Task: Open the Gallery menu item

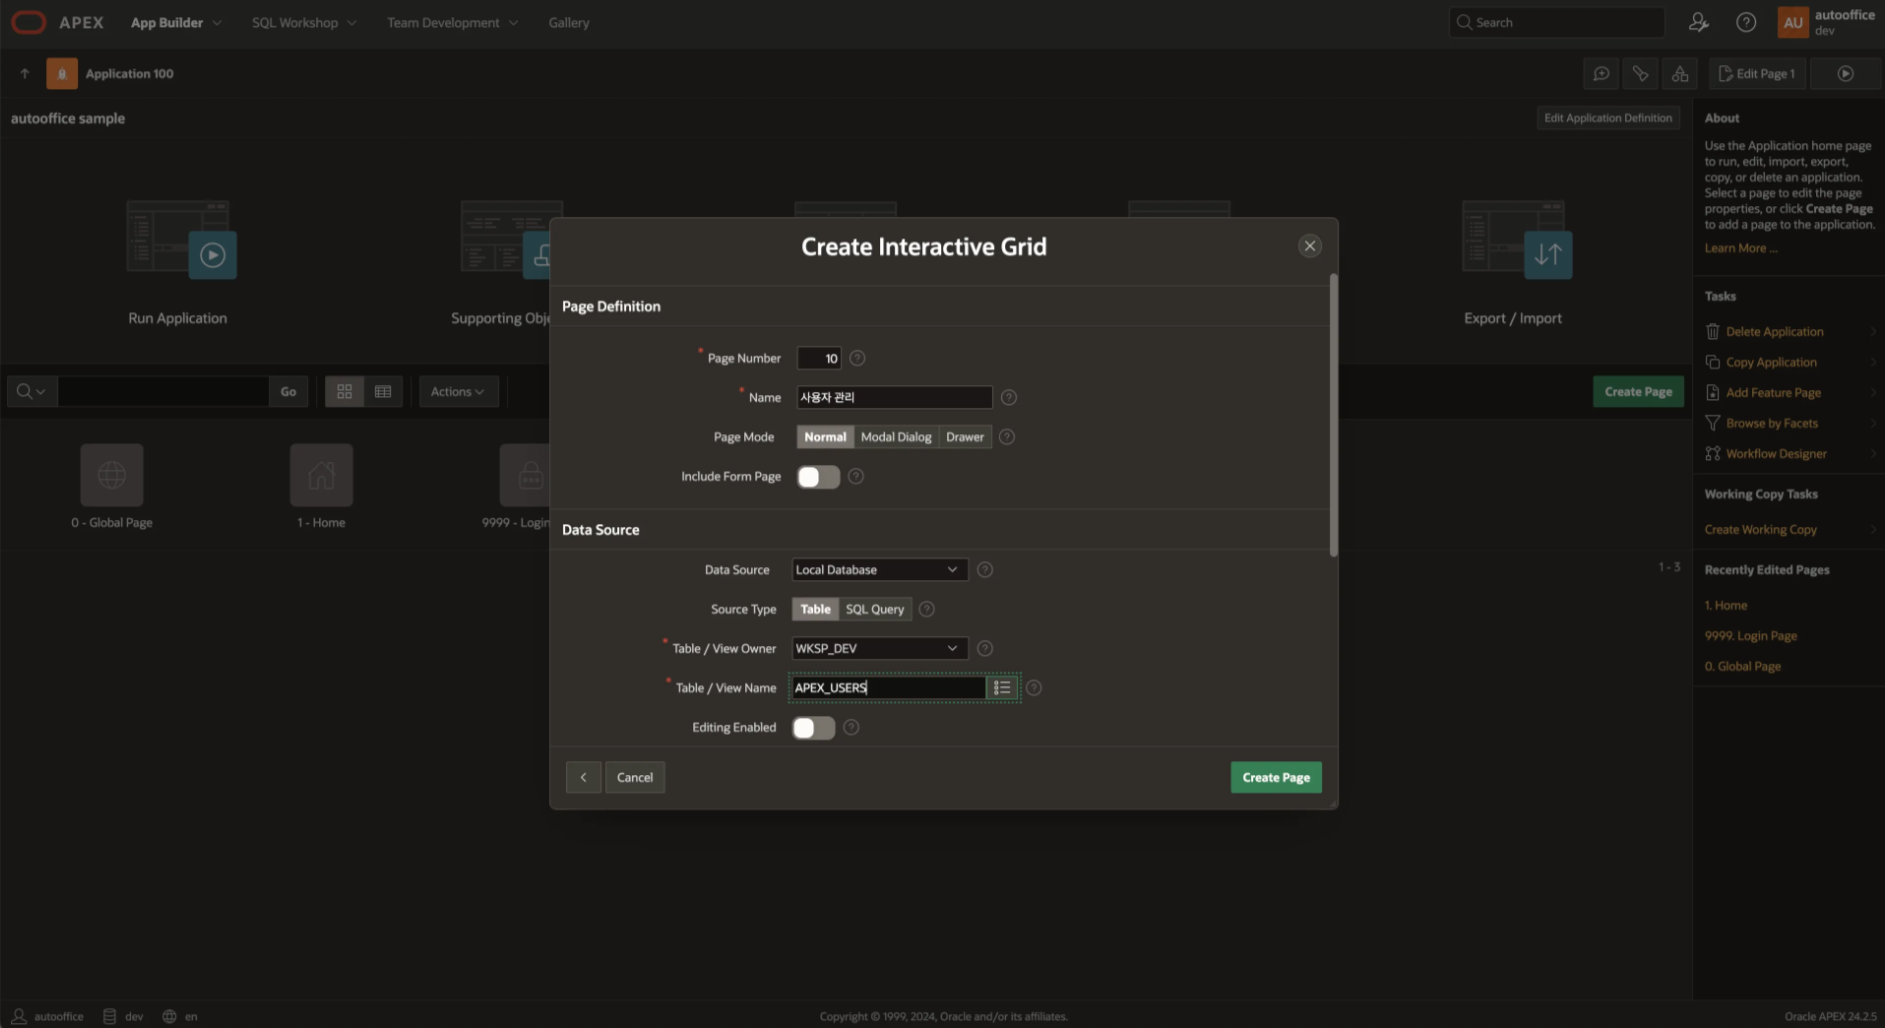Action: click(x=569, y=22)
